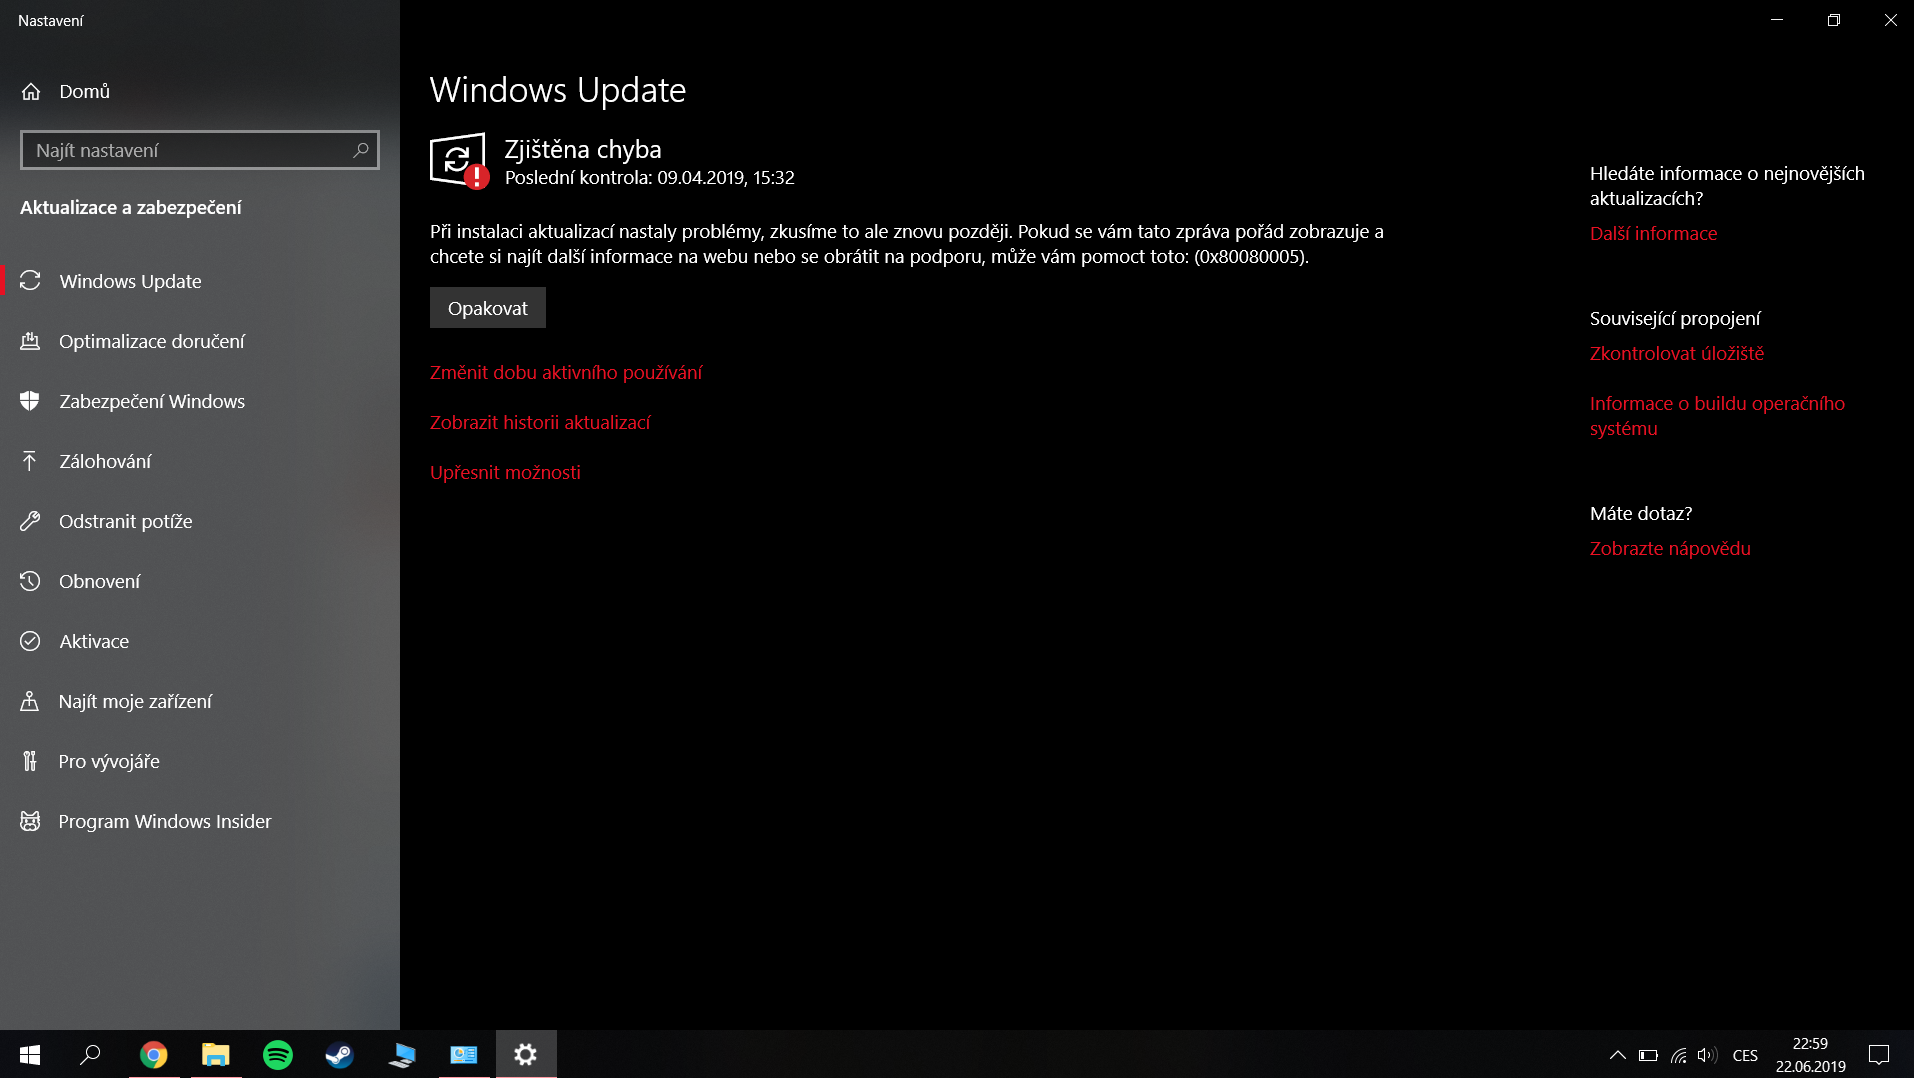Viewport: 1914px width, 1078px height.
Task: Go to Zálohování section
Action: pyautogui.click(x=200, y=461)
